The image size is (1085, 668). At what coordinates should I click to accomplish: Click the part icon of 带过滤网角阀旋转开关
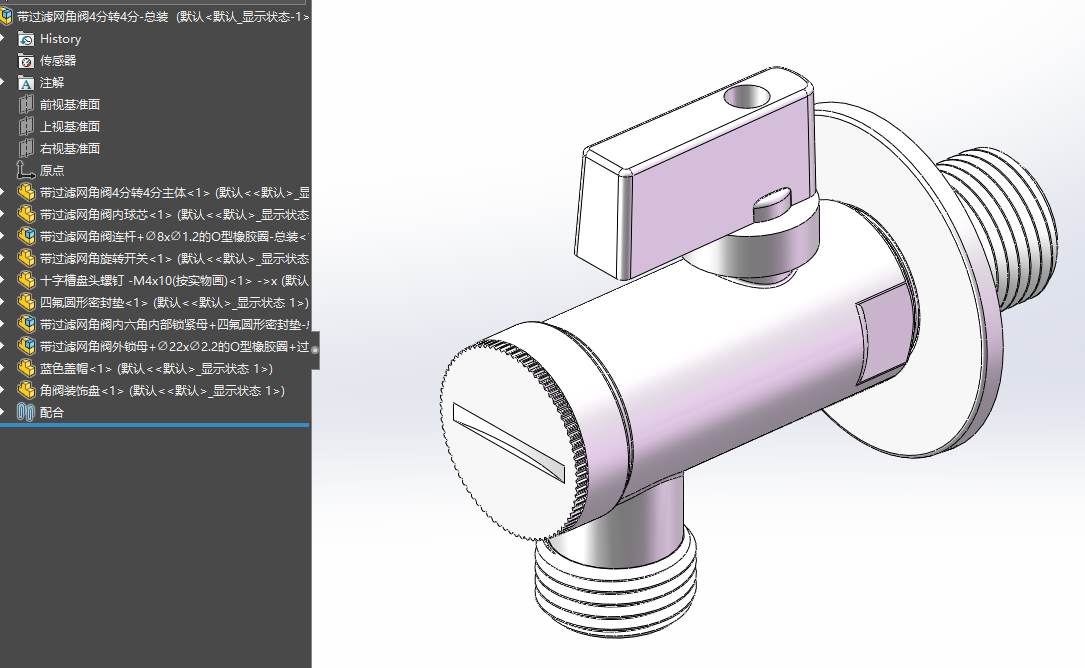26,258
